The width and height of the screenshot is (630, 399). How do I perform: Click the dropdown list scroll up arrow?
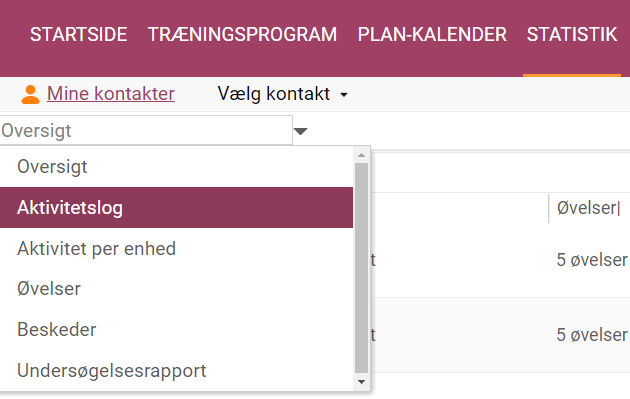click(x=361, y=155)
